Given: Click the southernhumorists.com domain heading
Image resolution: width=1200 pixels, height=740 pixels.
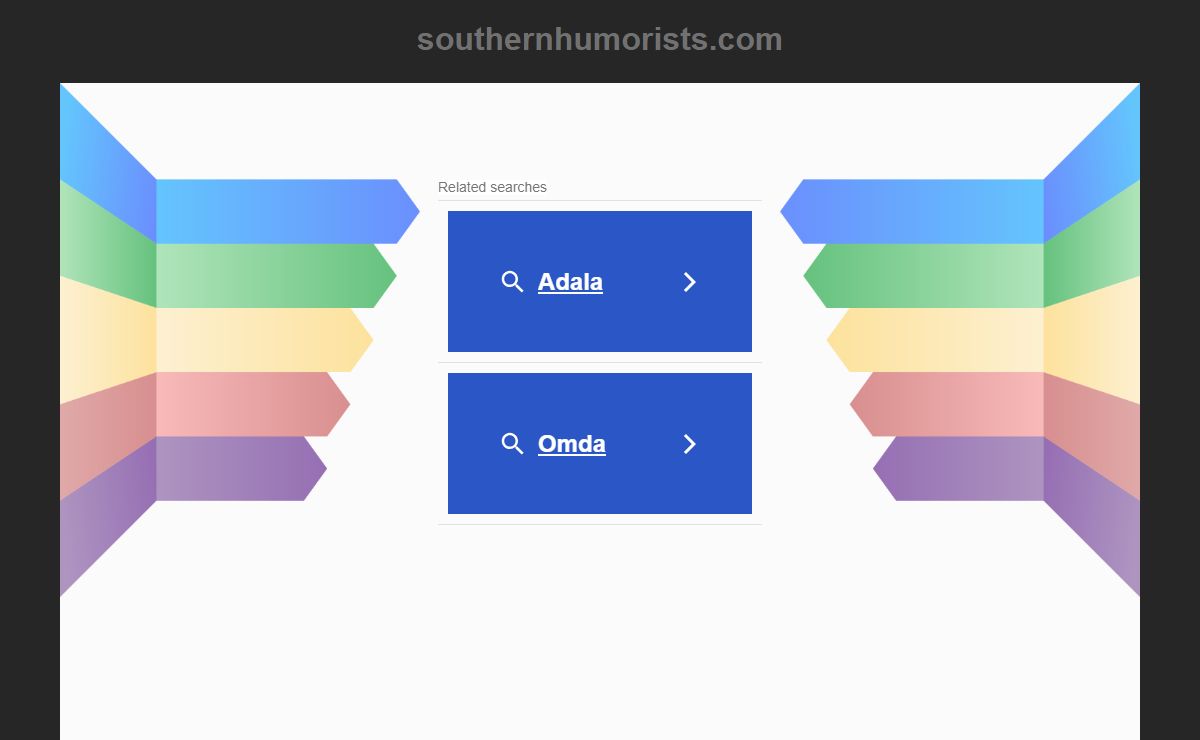Looking at the screenshot, I should coord(600,39).
